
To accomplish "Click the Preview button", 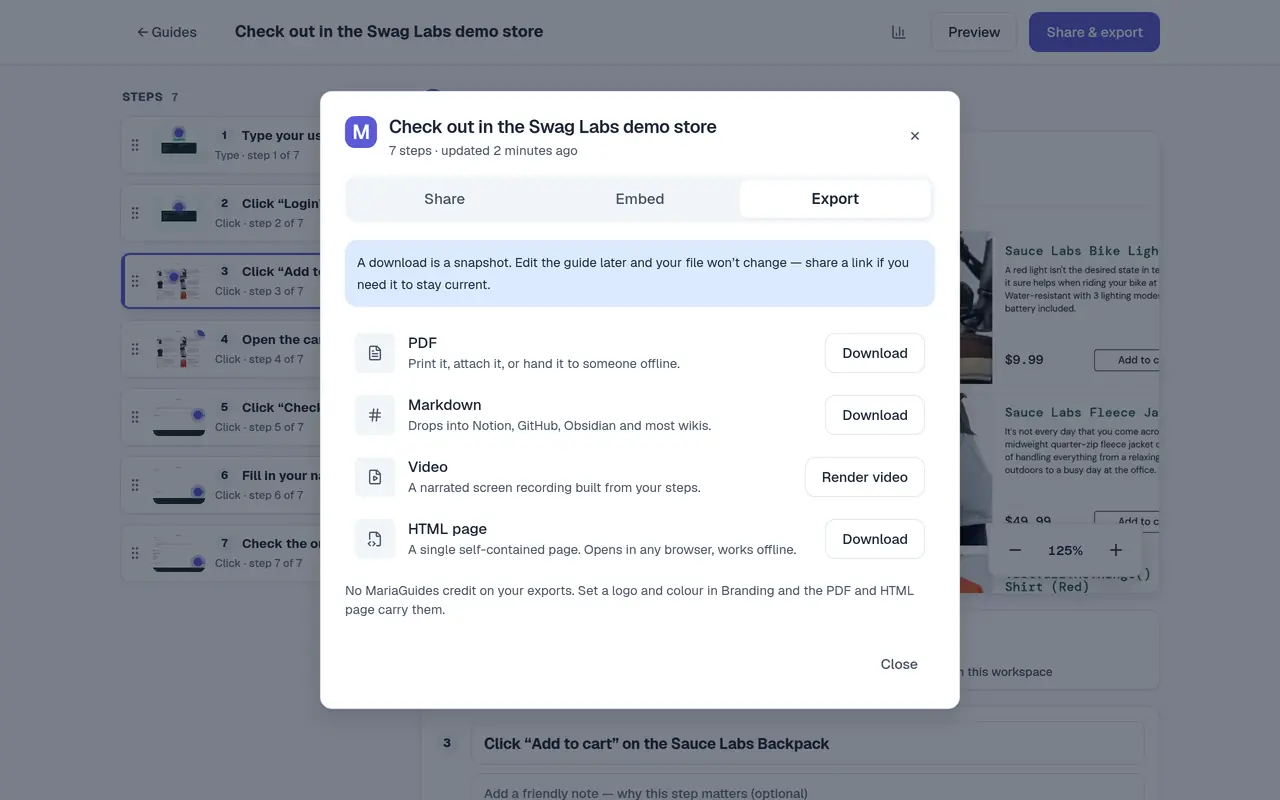I will (974, 32).
